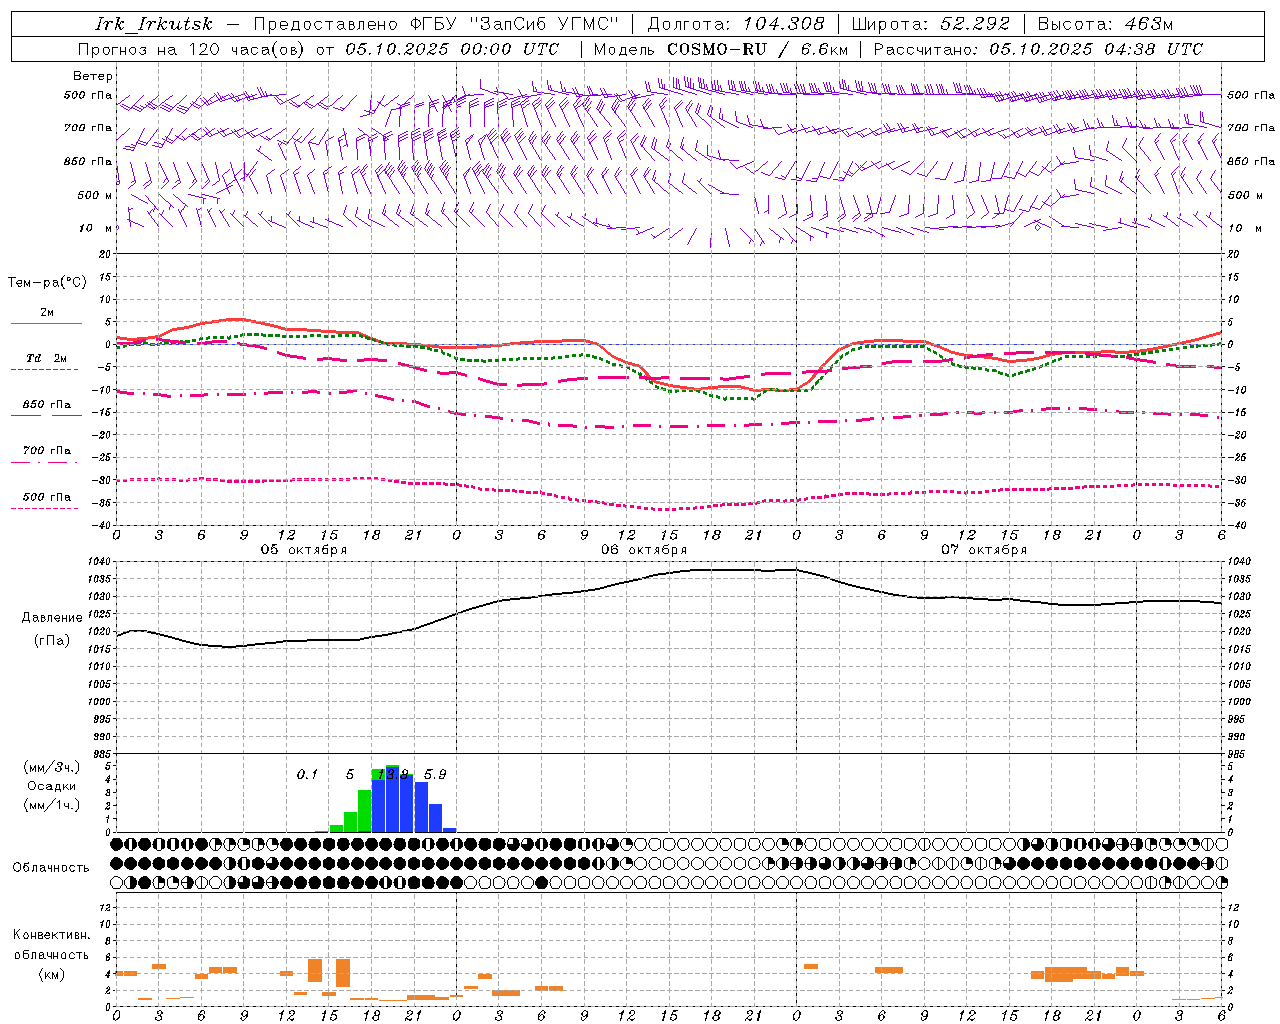Screen dimensions: 1280x1024
Task: Click the Конвективн. облачность label
Action: coord(51,945)
